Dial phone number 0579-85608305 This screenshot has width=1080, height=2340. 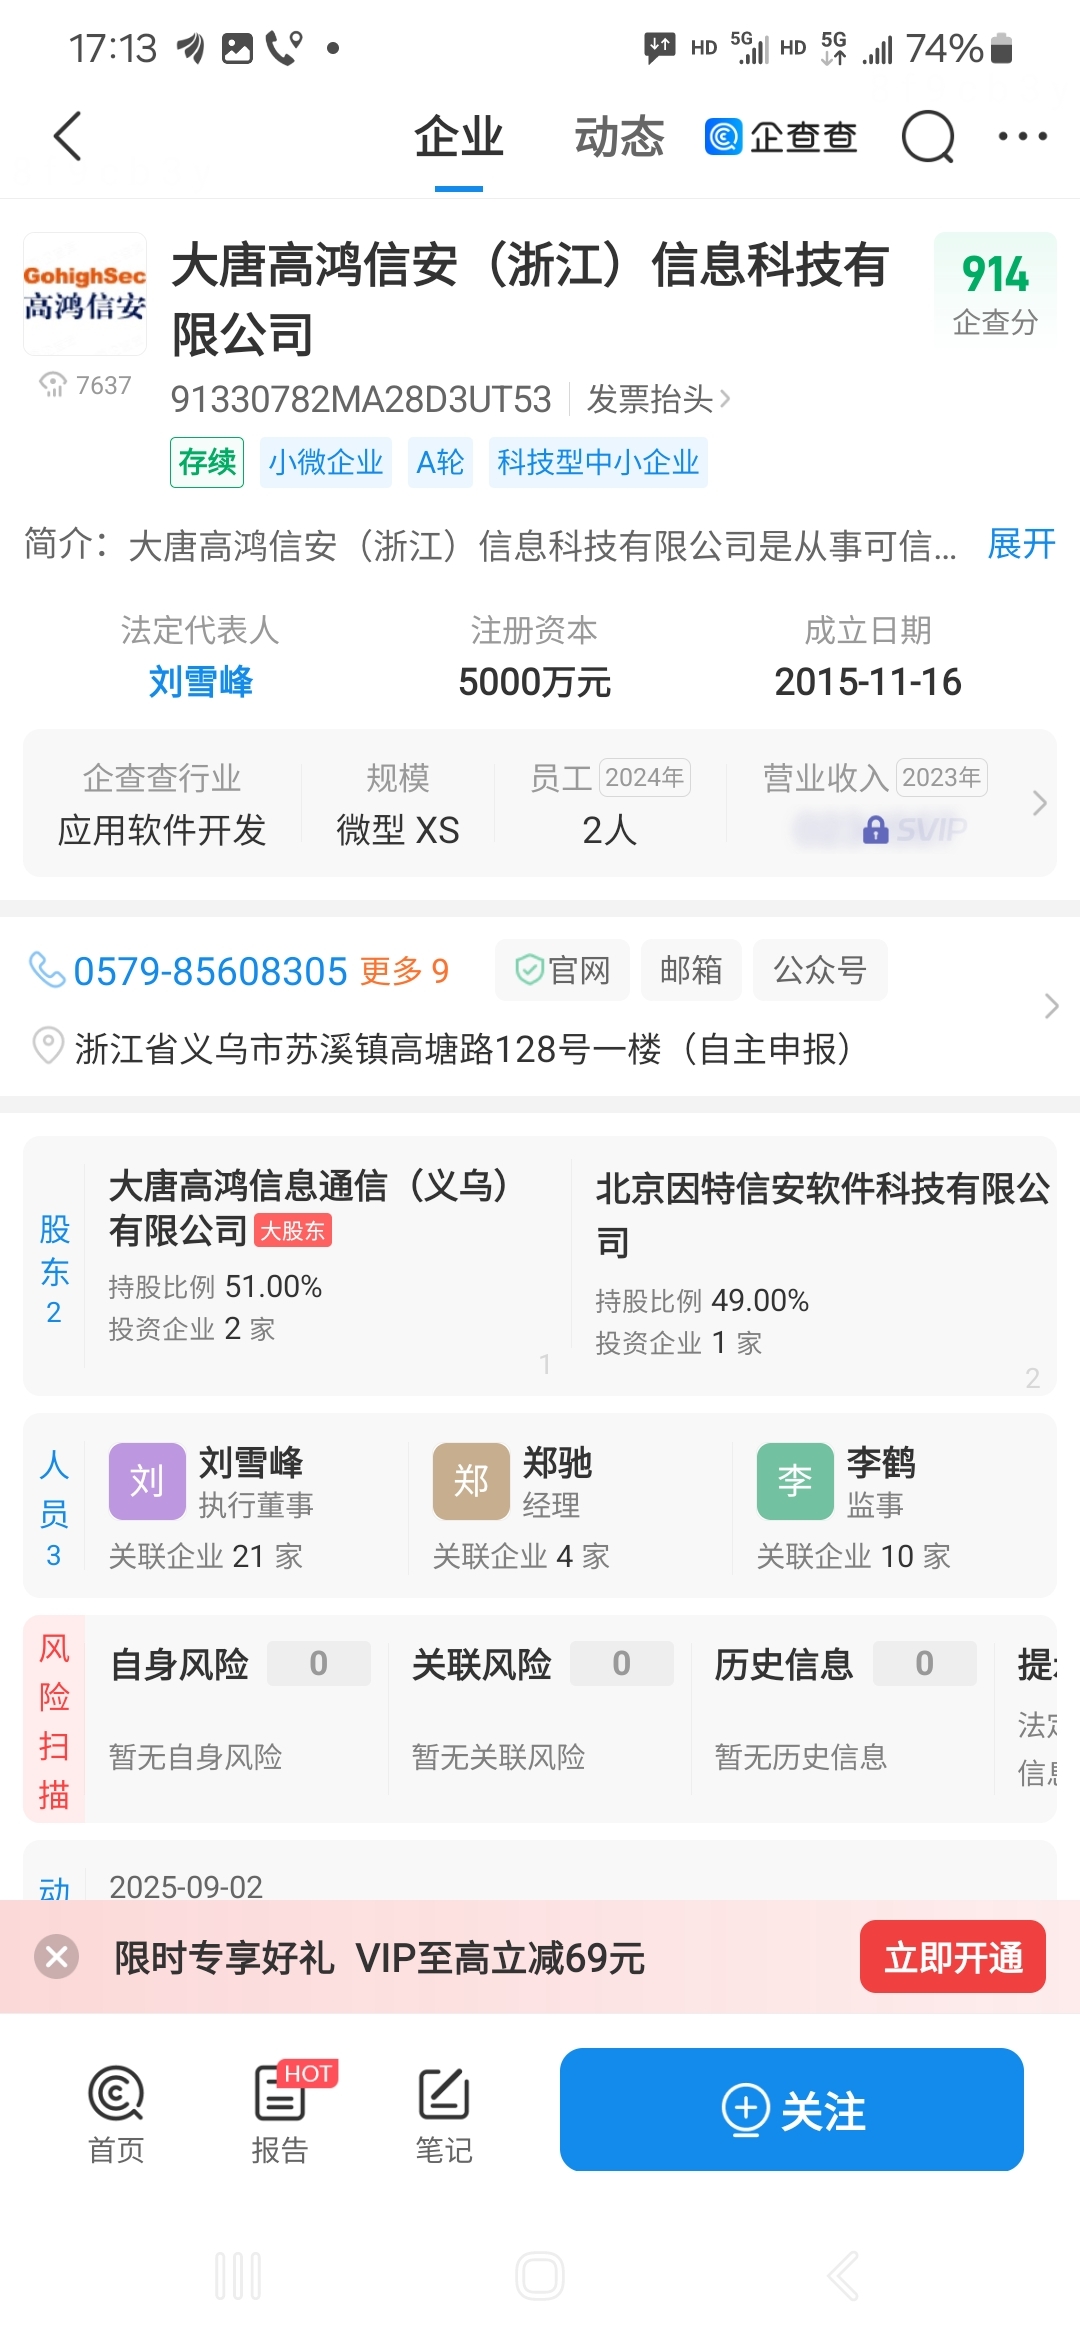point(210,971)
